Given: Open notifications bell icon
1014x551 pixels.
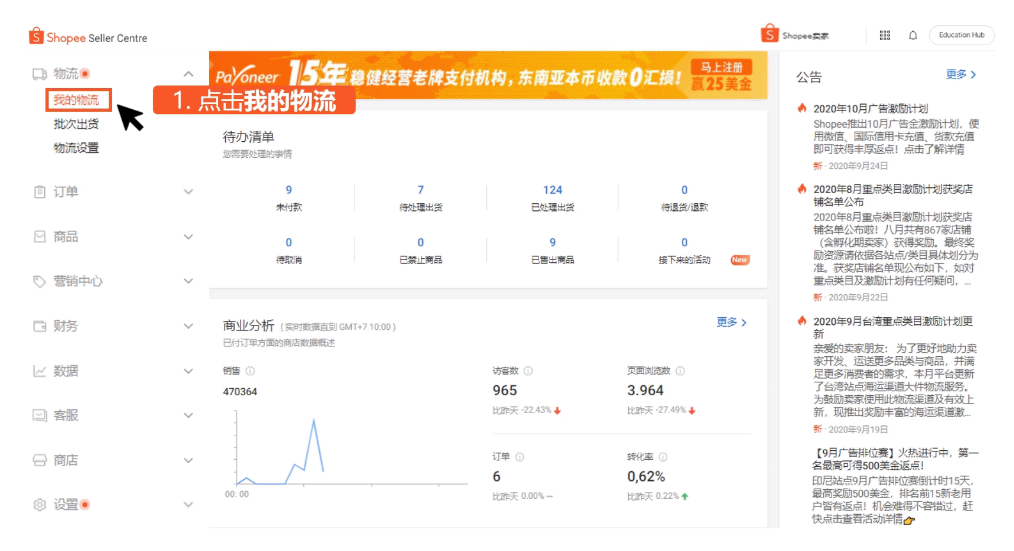Looking at the screenshot, I should point(912,35).
